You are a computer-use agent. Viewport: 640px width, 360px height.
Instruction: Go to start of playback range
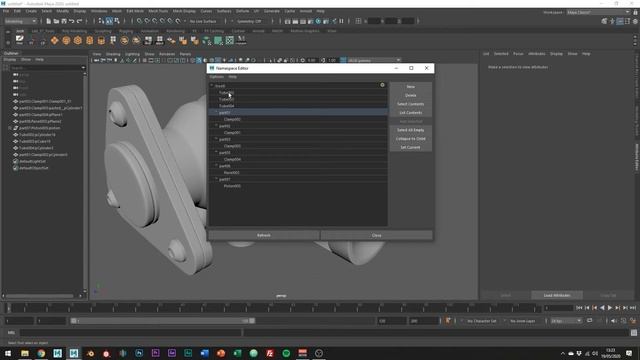579,308
